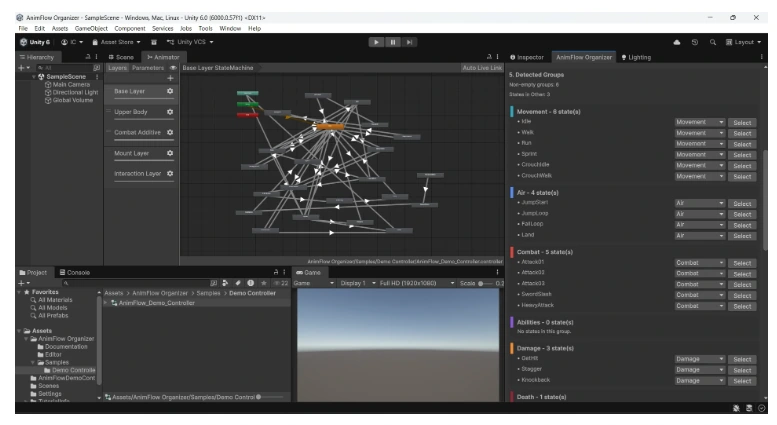Click Select button for Knockback state
Viewport: 777px width, 425px height.
point(742,381)
